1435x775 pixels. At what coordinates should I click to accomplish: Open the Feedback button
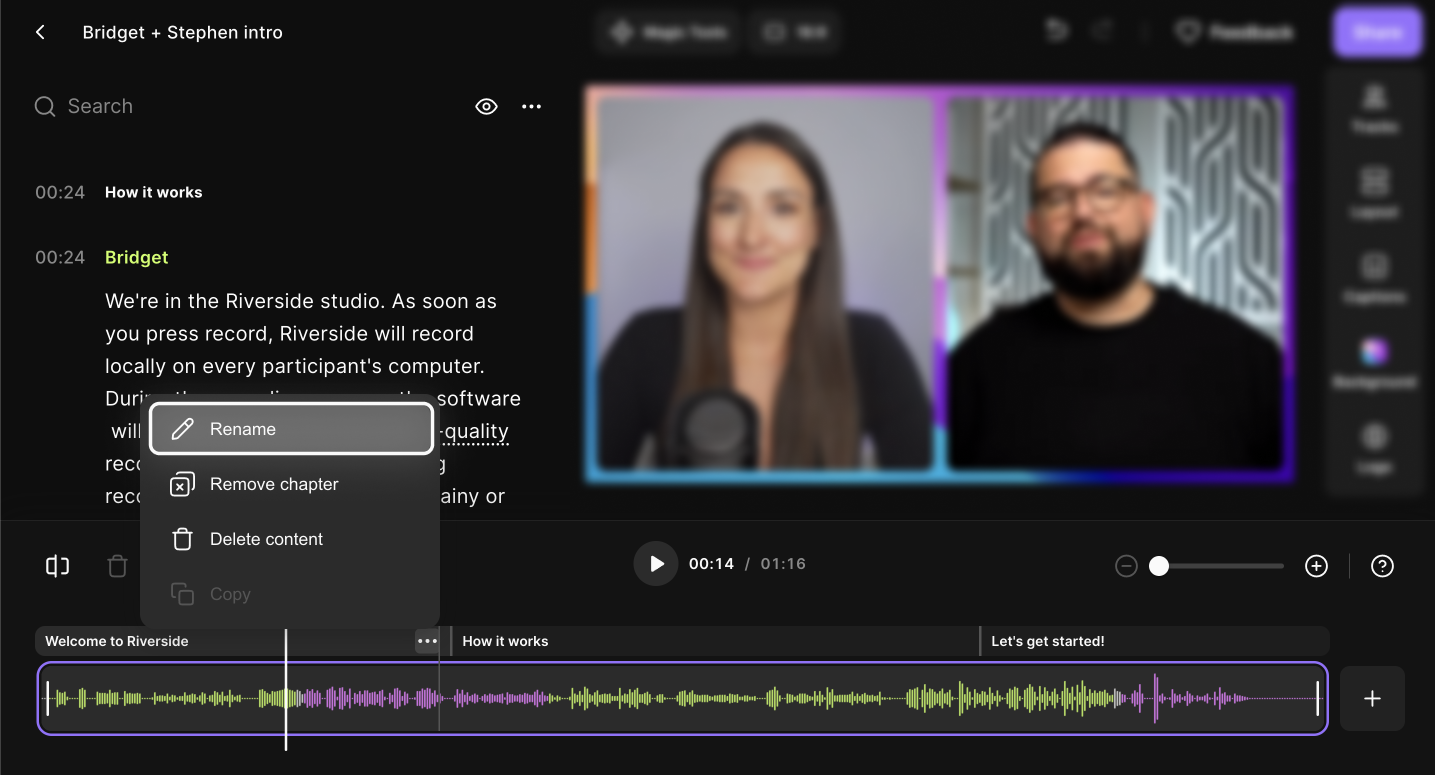coord(1234,32)
